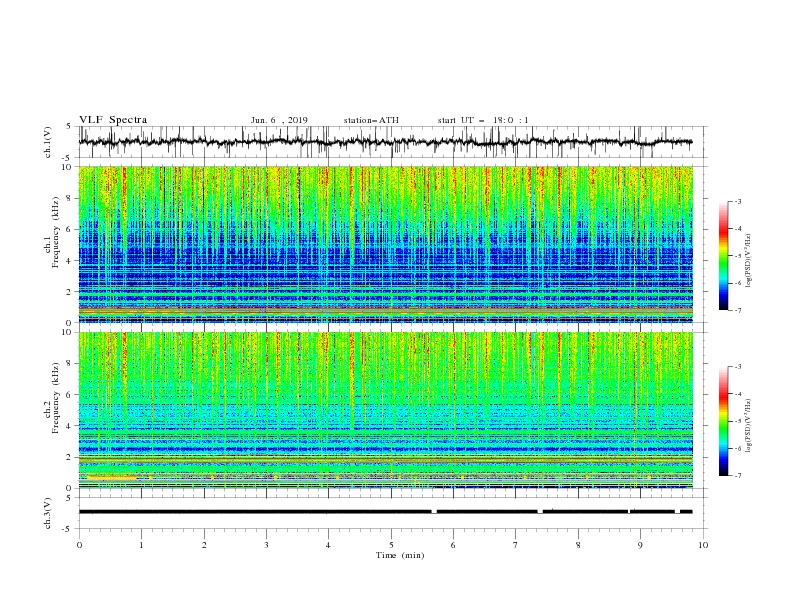Click the "-3" label on ch.1 color bar
This screenshot has height=612, width=792.
pos(738,201)
